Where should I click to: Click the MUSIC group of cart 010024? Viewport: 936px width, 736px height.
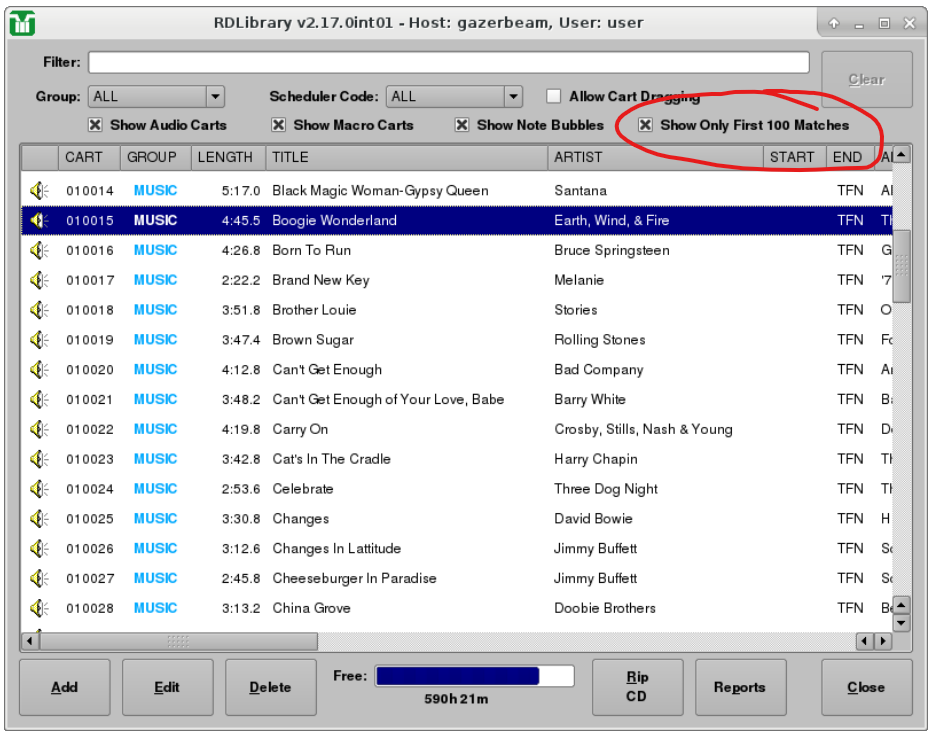155,489
